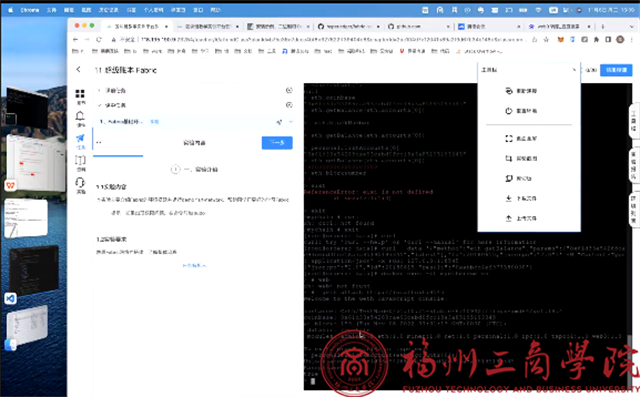Open a new Chrome tab with the plus button
This screenshot has height=397, width=640.
coord(603,26)
